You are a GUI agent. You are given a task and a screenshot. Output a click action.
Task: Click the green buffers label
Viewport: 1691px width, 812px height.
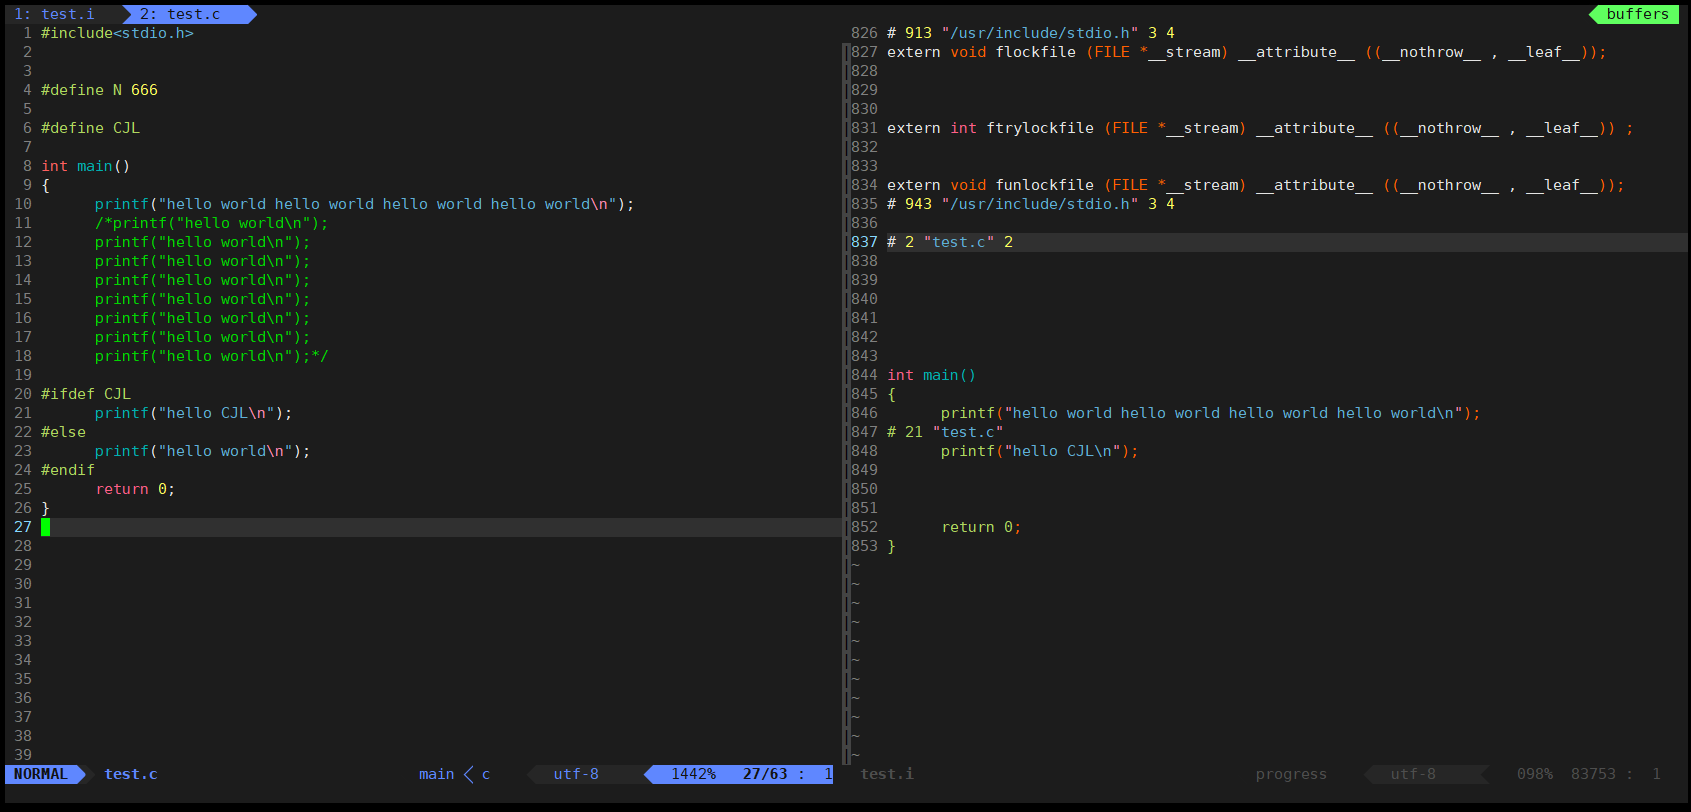pos(1637,14)
